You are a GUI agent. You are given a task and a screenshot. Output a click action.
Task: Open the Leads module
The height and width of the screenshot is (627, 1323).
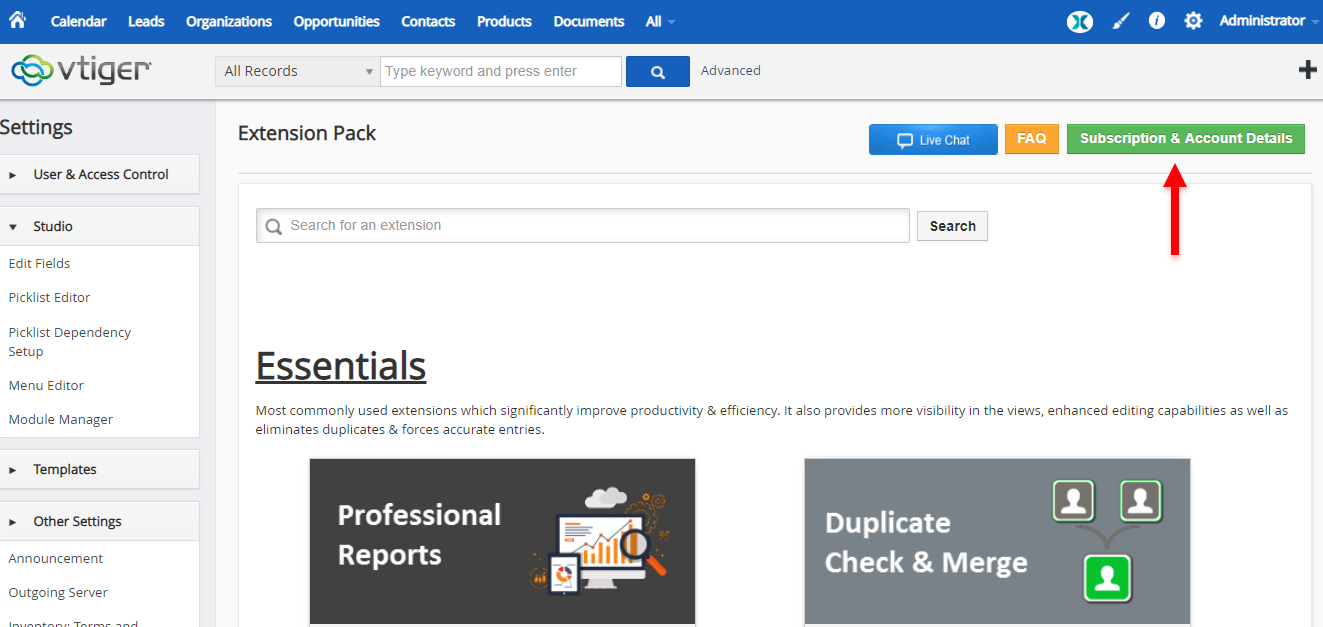pos(146,21)
